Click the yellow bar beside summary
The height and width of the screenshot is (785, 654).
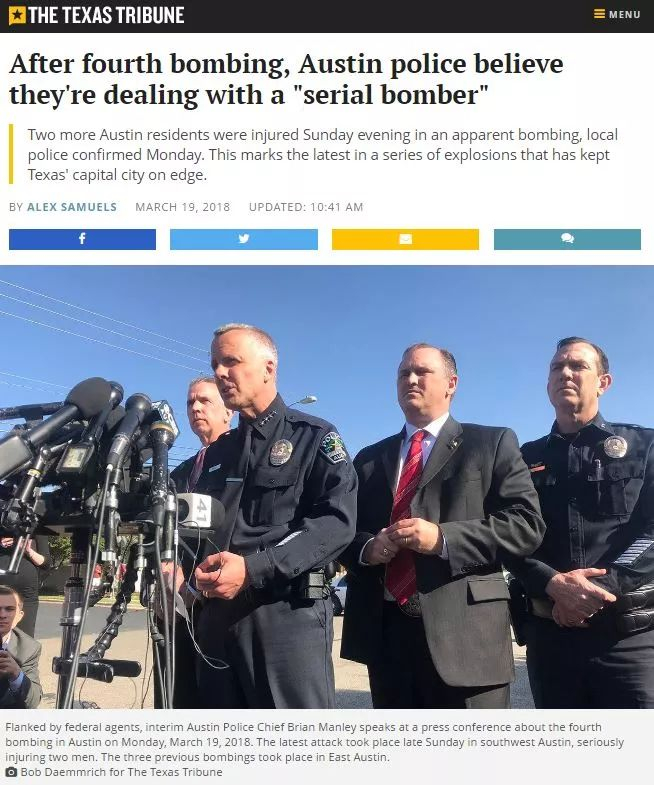coord(11,154)
